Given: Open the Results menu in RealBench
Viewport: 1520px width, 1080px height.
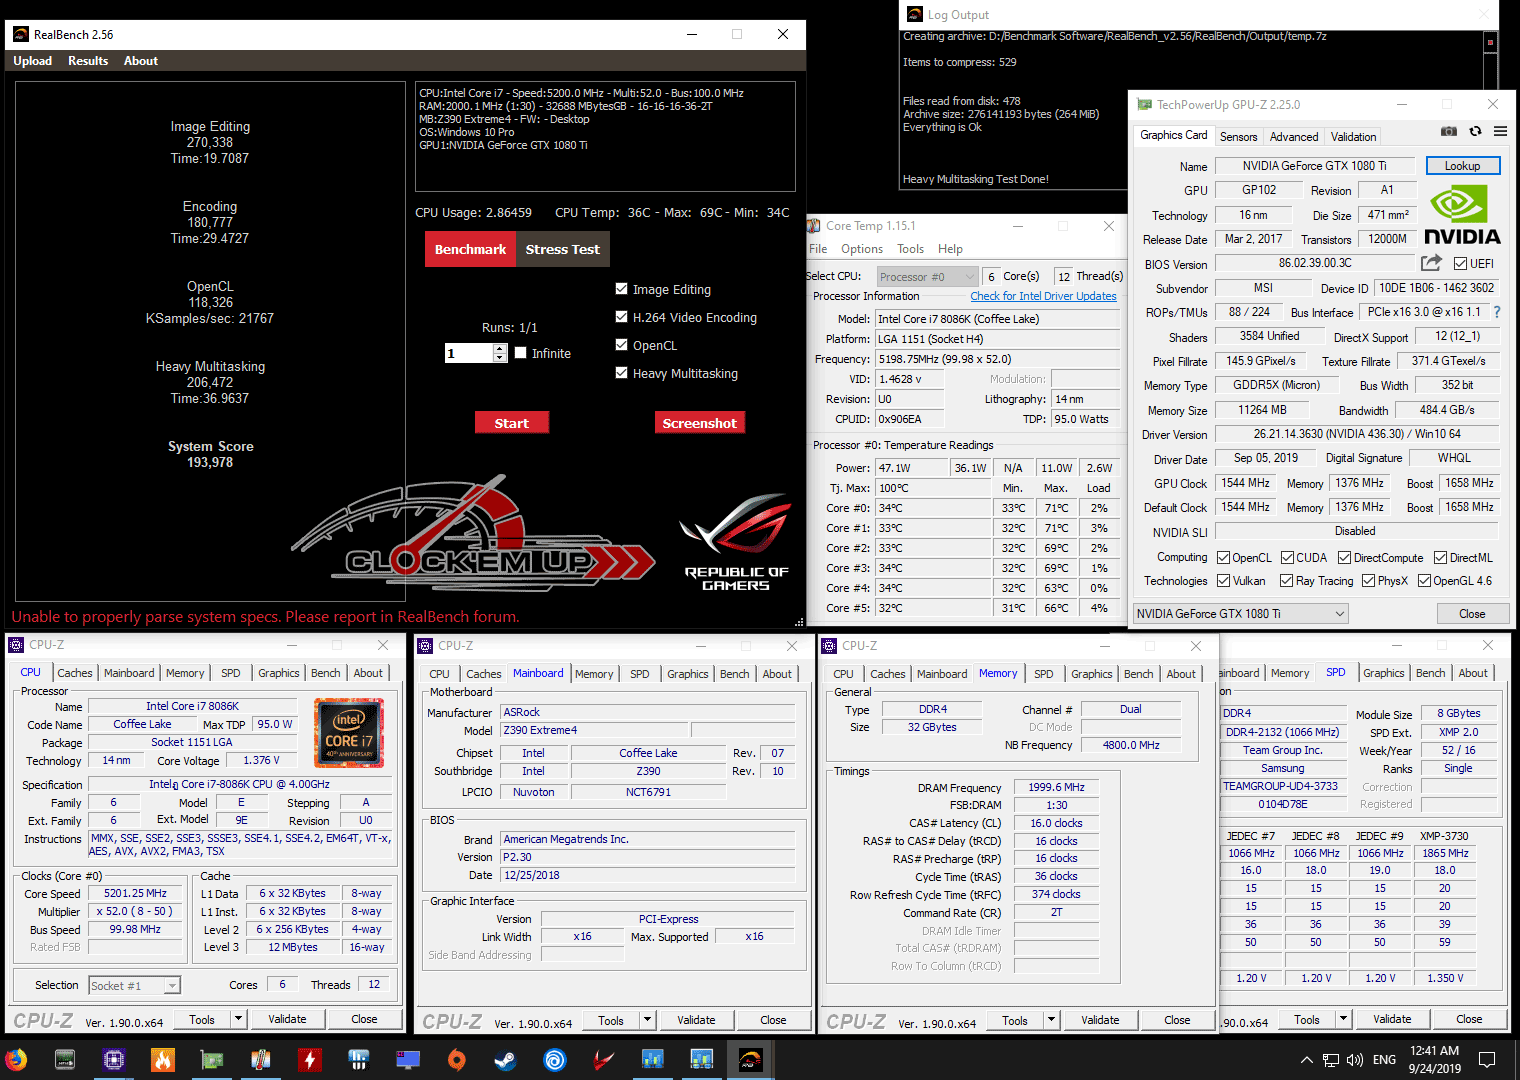Looking at the screenshot, I should point(88,61).
